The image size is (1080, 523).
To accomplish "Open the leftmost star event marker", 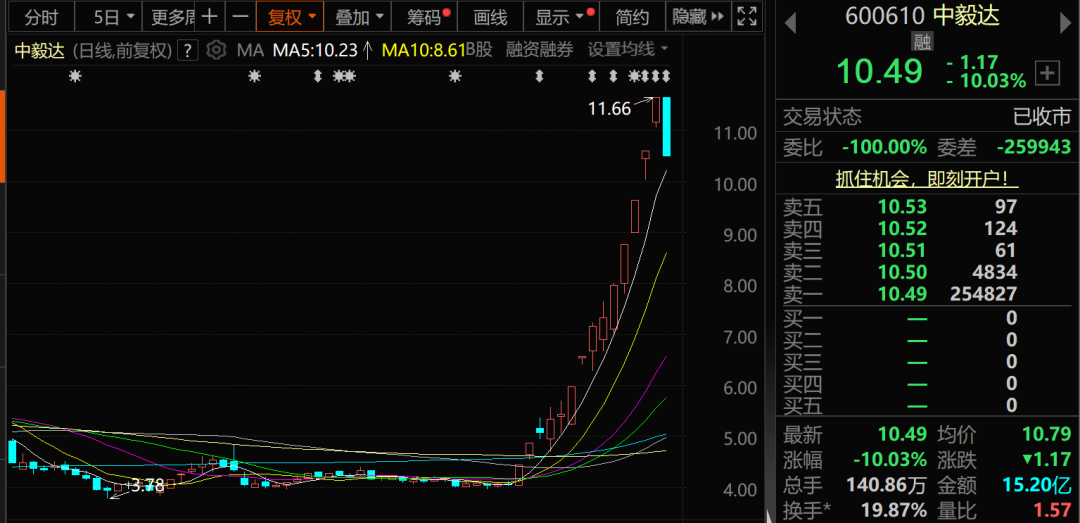I will pos(75,76).
